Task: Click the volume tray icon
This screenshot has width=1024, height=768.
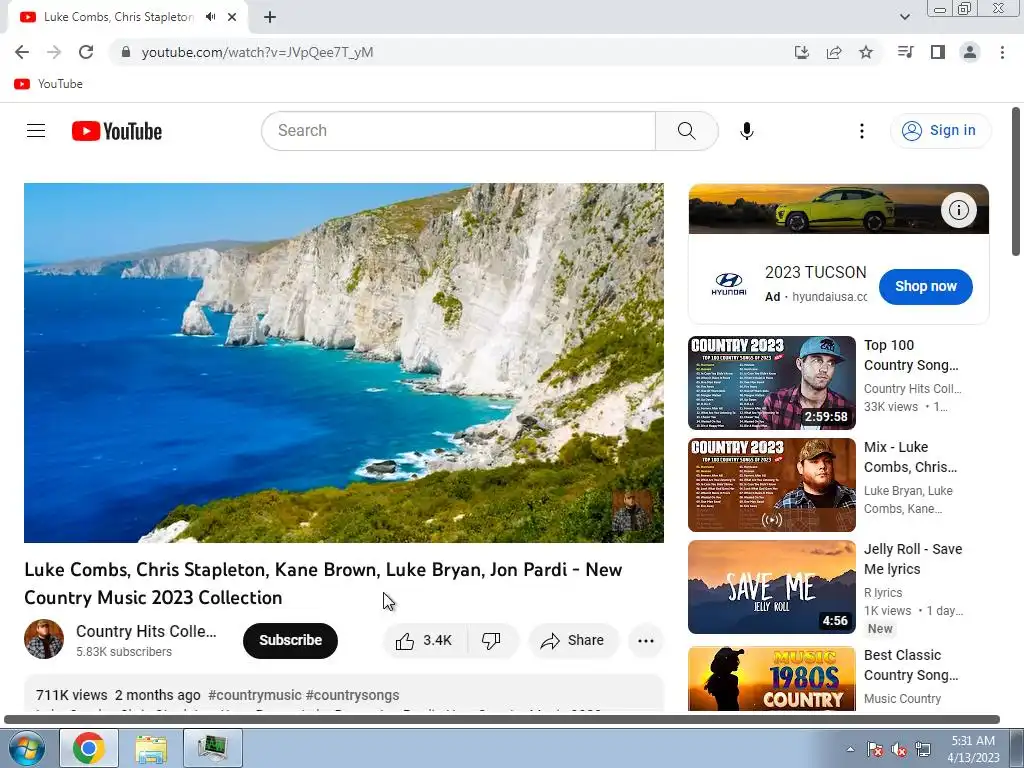Action: pyautogui.click(x=899, y=749)
